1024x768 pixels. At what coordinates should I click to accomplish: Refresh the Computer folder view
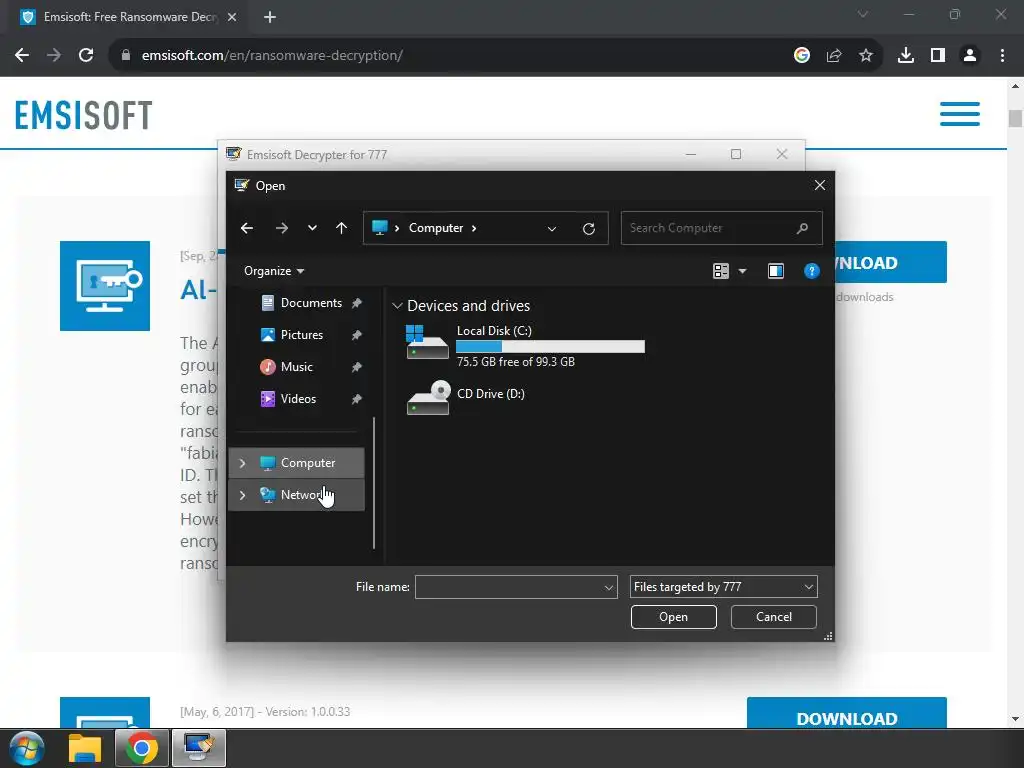point(588,229)
